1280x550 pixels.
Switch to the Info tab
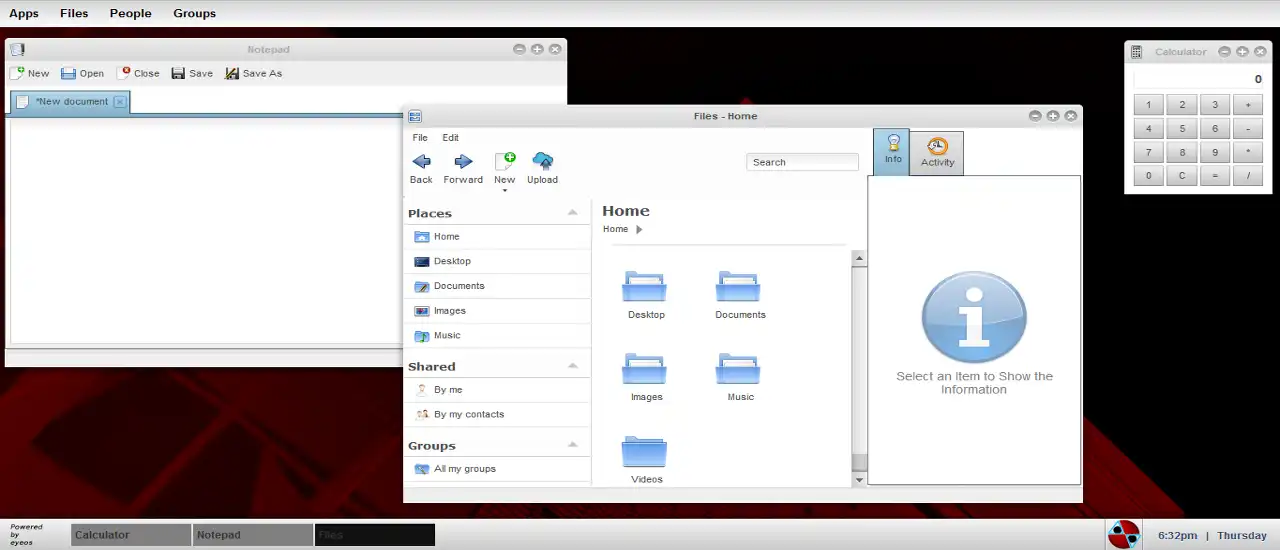pyautogui.click(x=892, y=152)
